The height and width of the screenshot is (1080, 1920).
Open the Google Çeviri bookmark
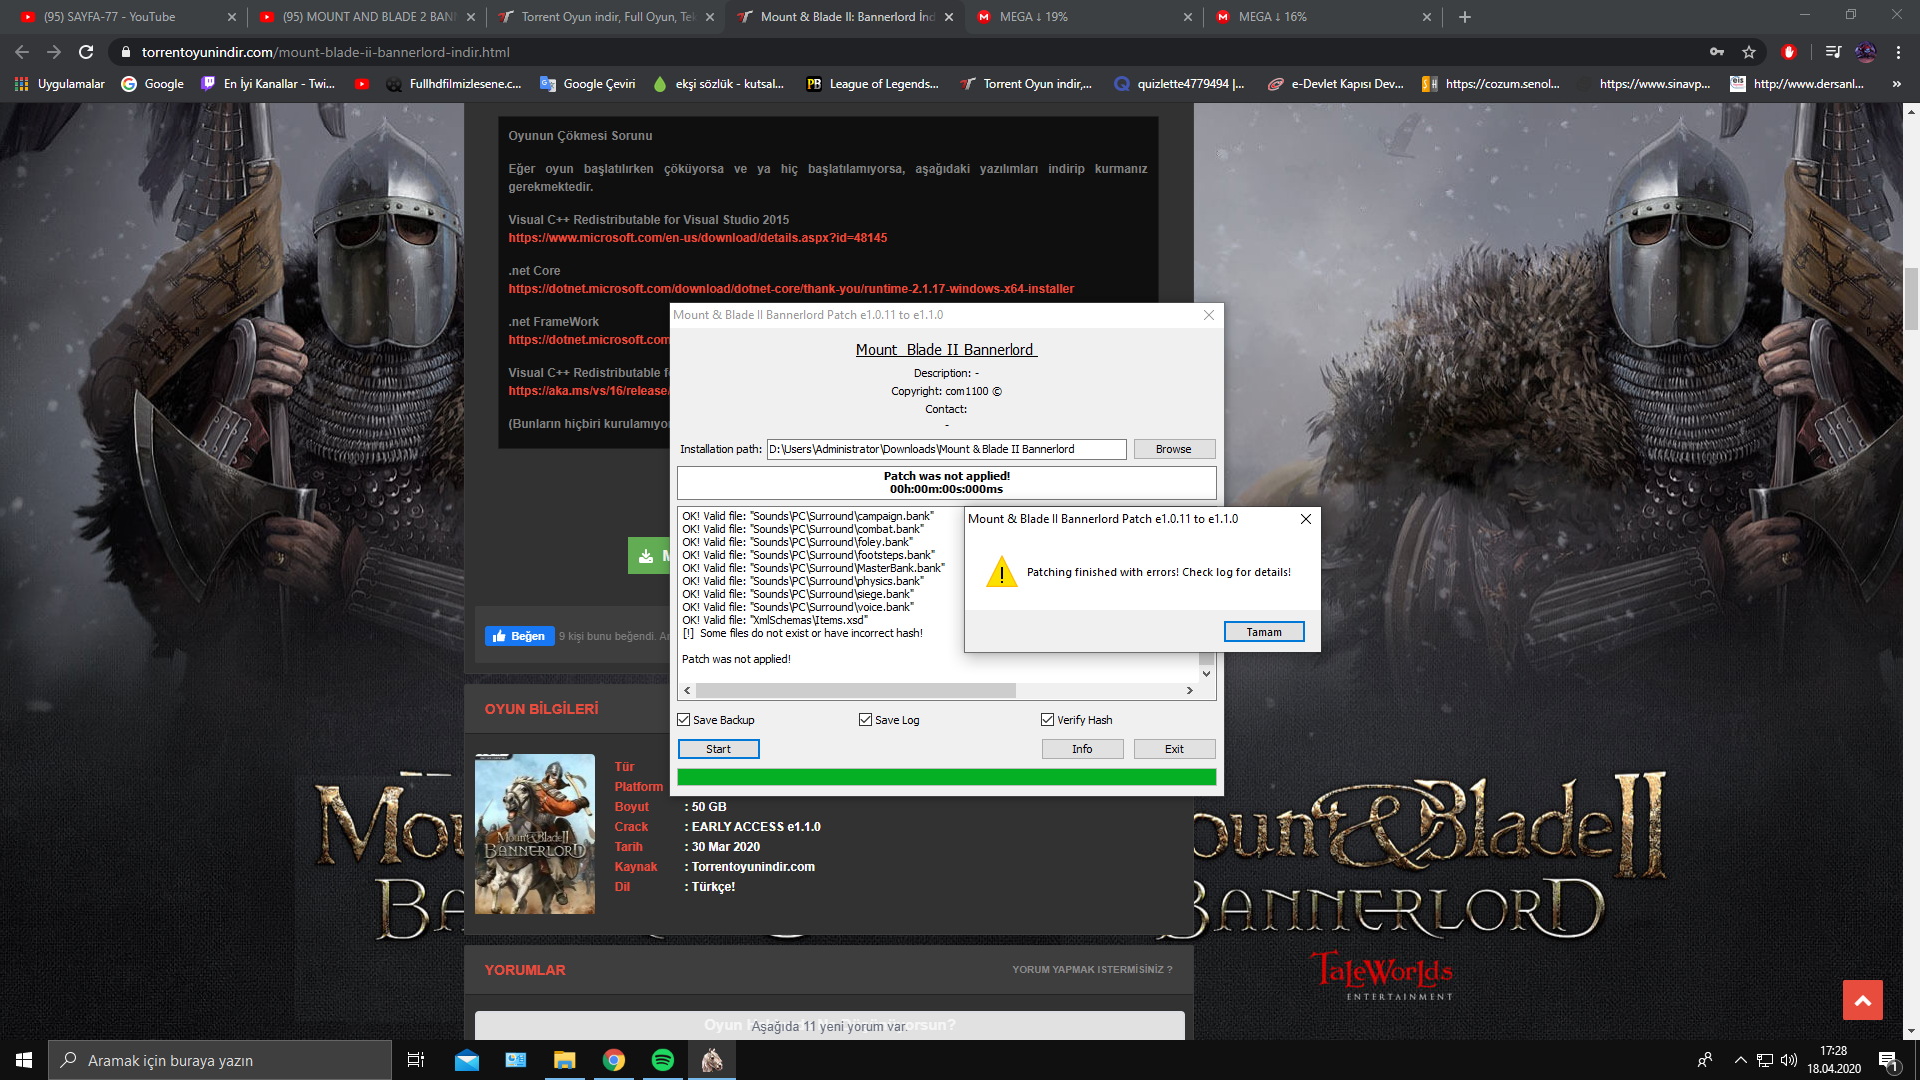(588, 84)
